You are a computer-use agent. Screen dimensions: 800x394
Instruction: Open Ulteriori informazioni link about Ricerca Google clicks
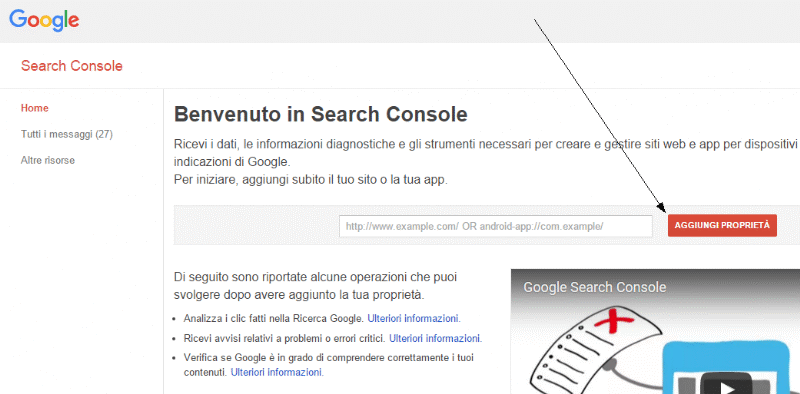(x=414, y=318)
